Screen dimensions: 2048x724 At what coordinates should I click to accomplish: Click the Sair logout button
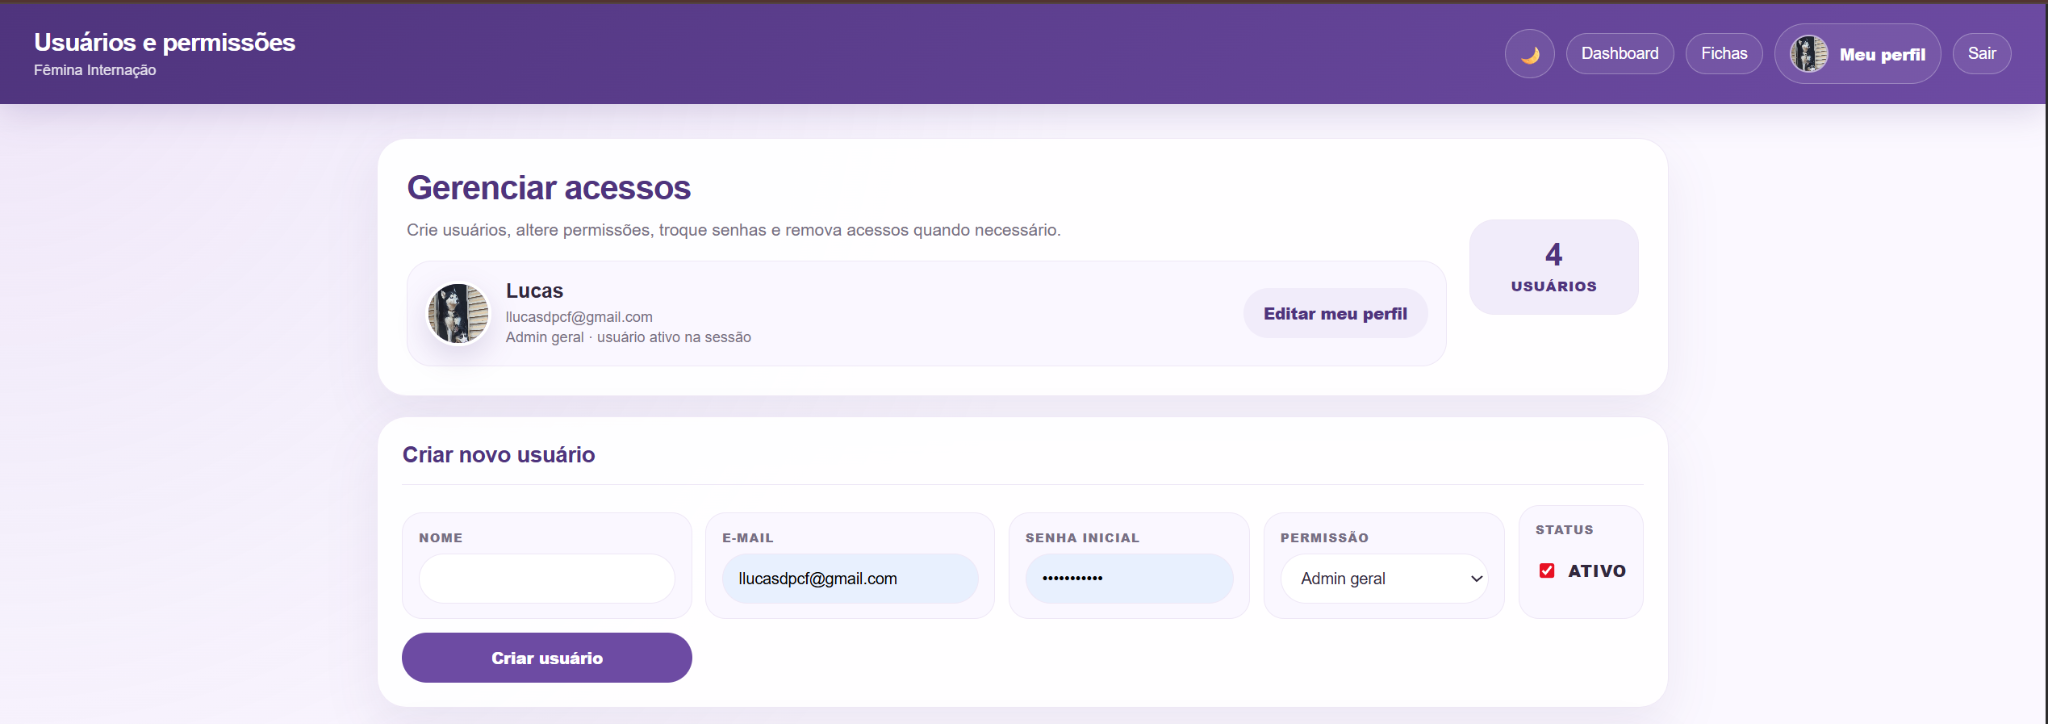(1982, 54)
